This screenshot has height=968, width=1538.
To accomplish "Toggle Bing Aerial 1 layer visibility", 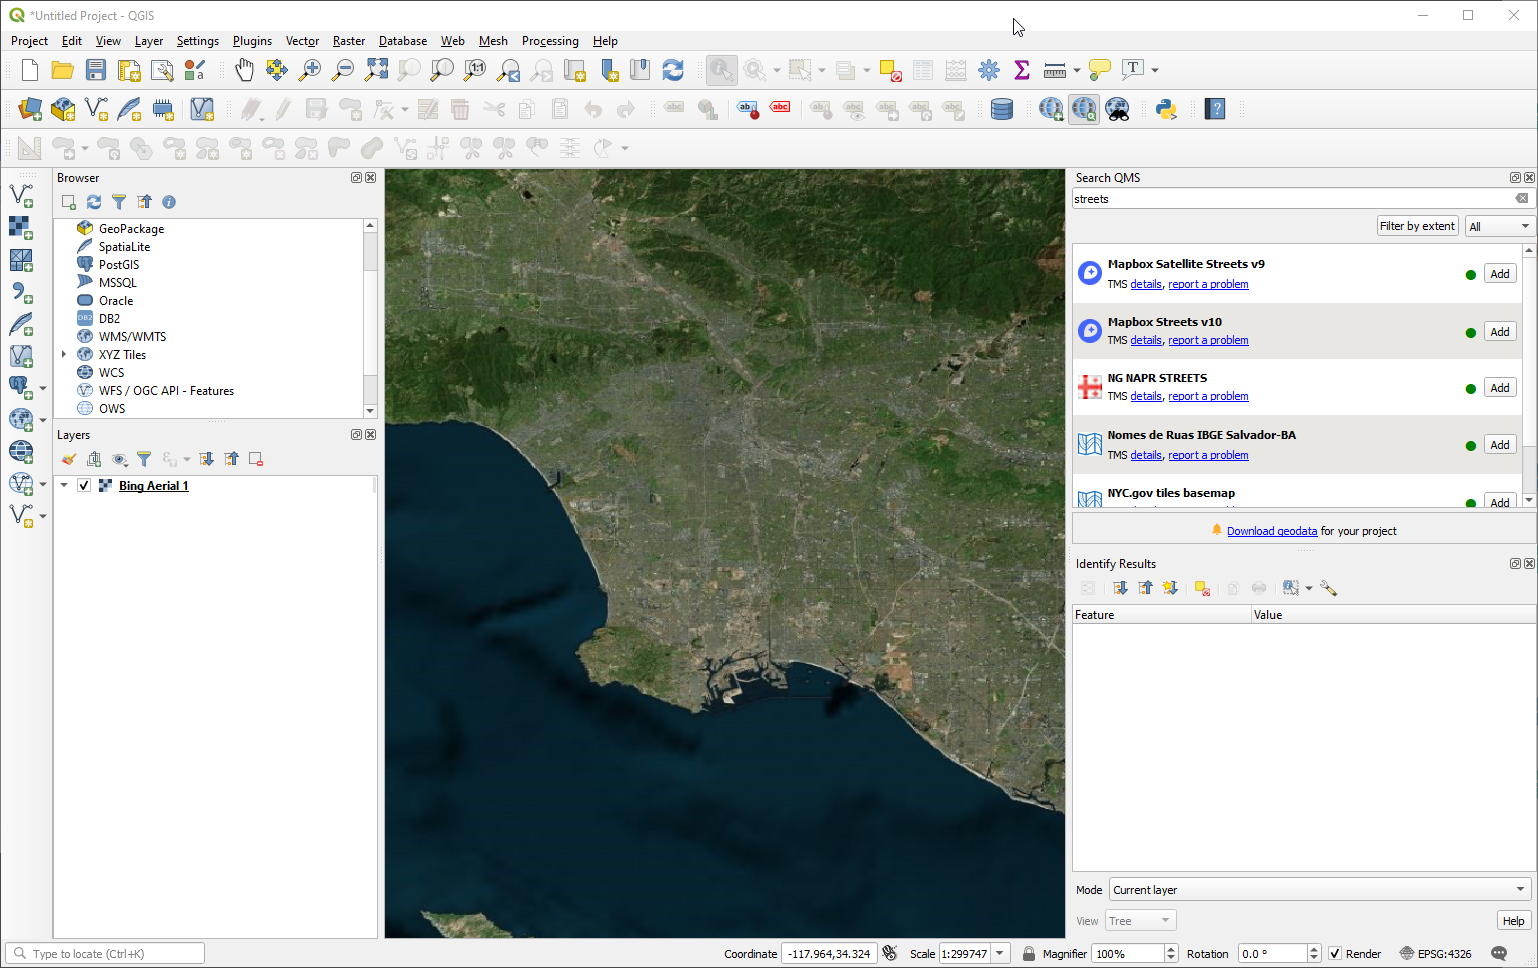I will pyautogui.click(x=84, y=486).
